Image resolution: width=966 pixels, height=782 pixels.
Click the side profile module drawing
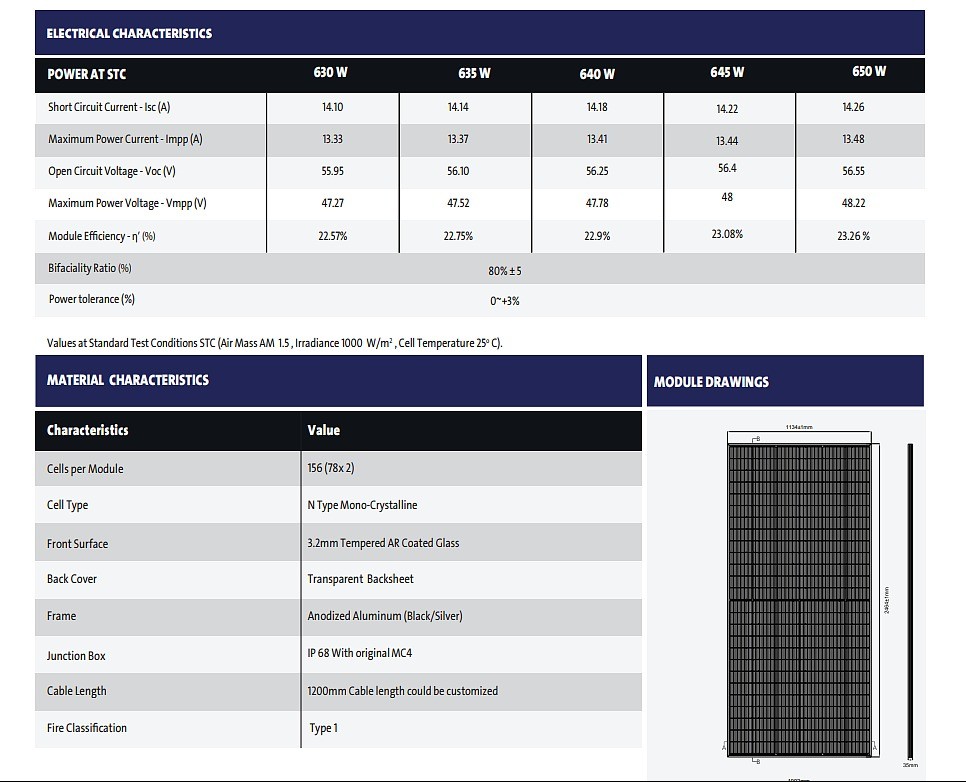coord(909,598)
